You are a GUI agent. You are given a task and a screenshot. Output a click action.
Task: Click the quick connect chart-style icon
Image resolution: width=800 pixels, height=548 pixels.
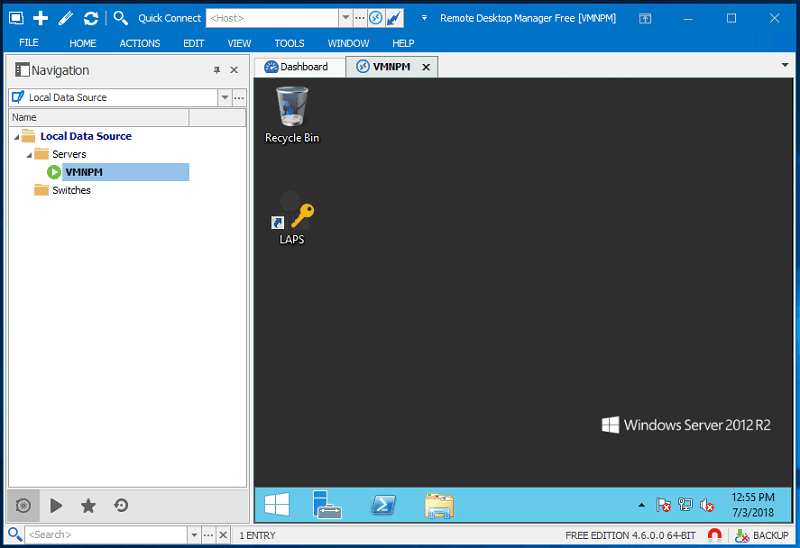point(394,18)
